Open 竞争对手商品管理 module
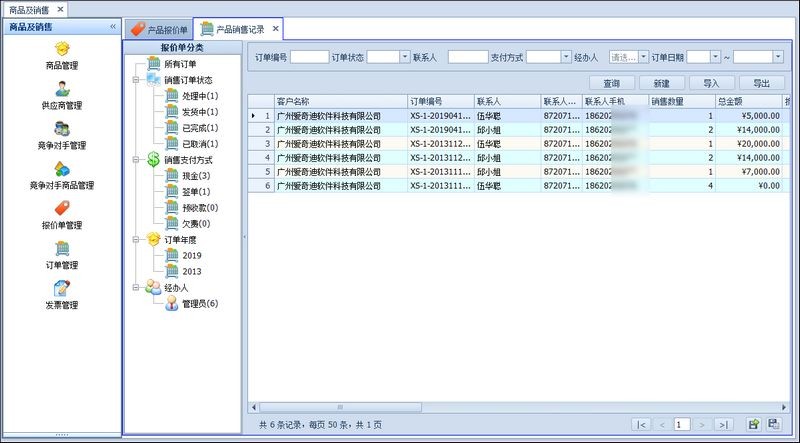The width and height of the screenshot is (800, 443). [x=62, y=175]
